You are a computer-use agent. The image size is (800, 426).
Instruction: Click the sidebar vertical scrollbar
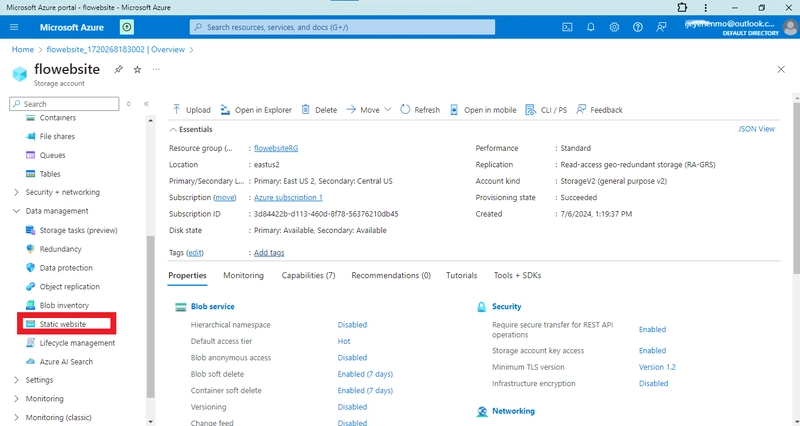click(x=150, y=316)
